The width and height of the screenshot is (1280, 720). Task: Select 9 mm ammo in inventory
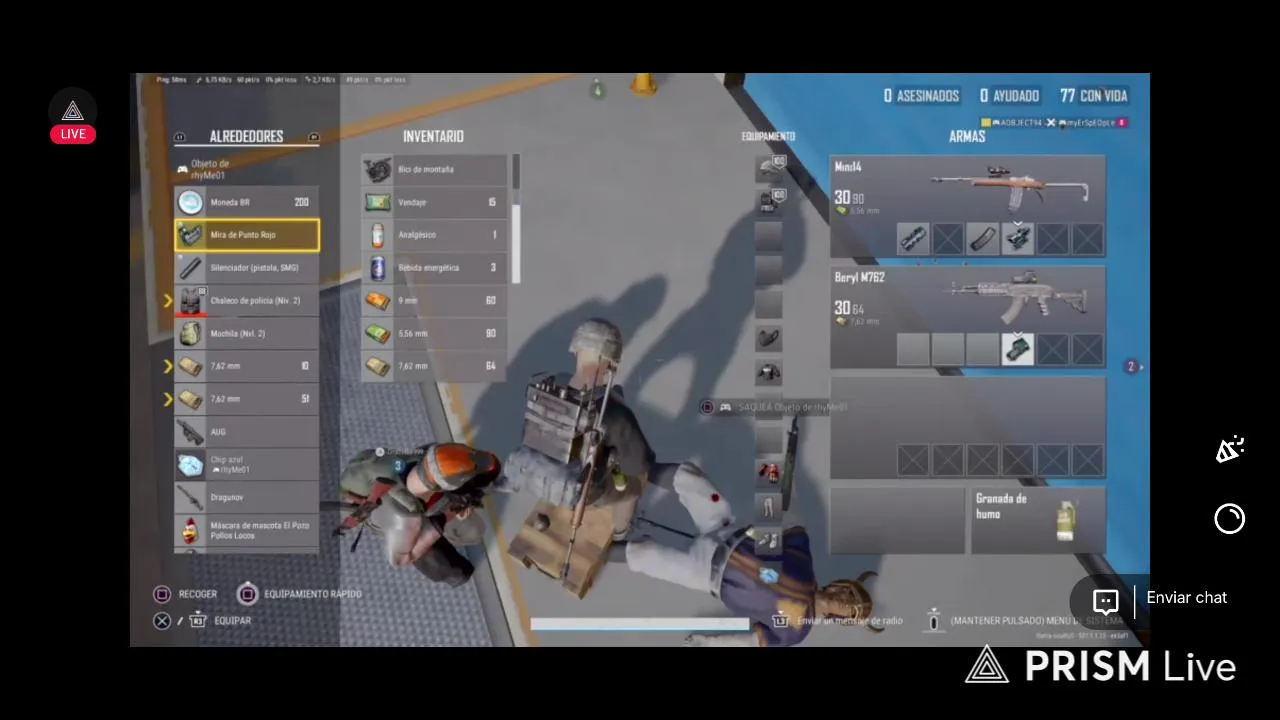pos(434,300)
